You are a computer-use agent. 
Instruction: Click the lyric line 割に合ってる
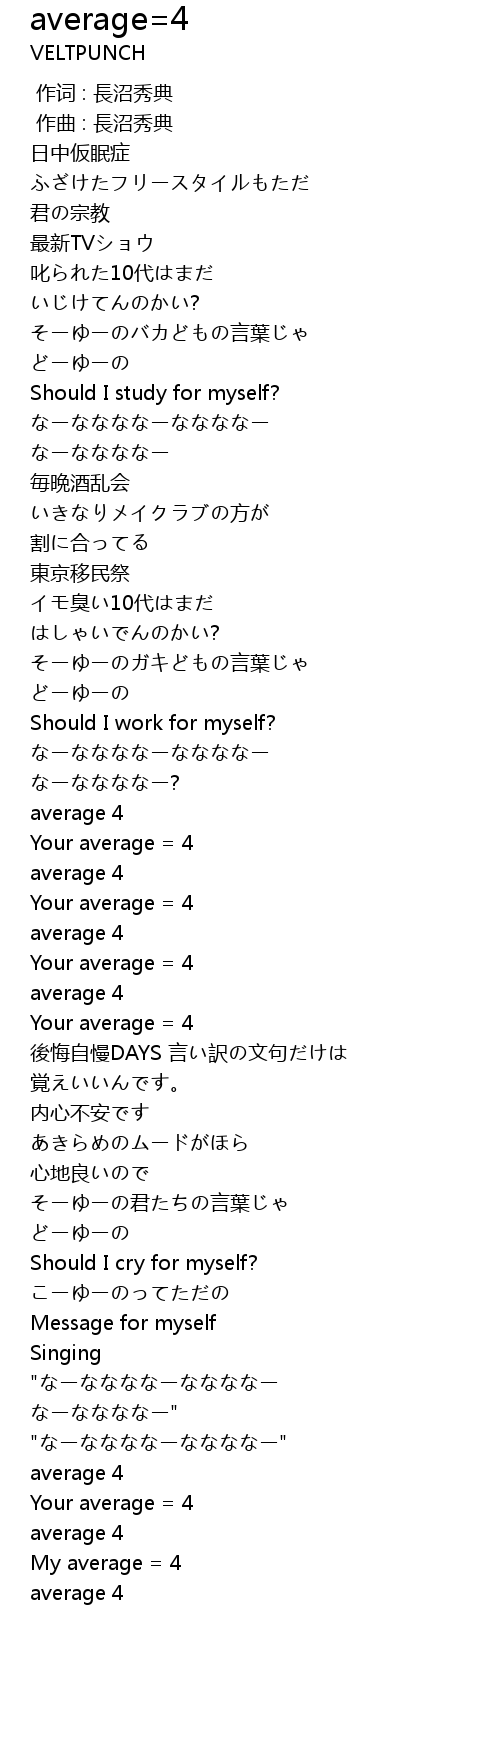(90, 543)
